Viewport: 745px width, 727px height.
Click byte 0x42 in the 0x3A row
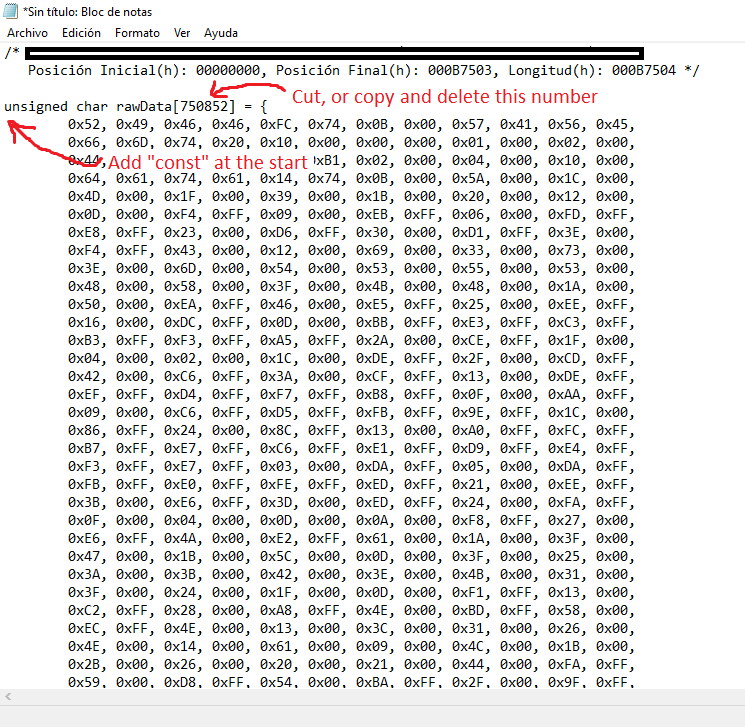tap(276, 575)
